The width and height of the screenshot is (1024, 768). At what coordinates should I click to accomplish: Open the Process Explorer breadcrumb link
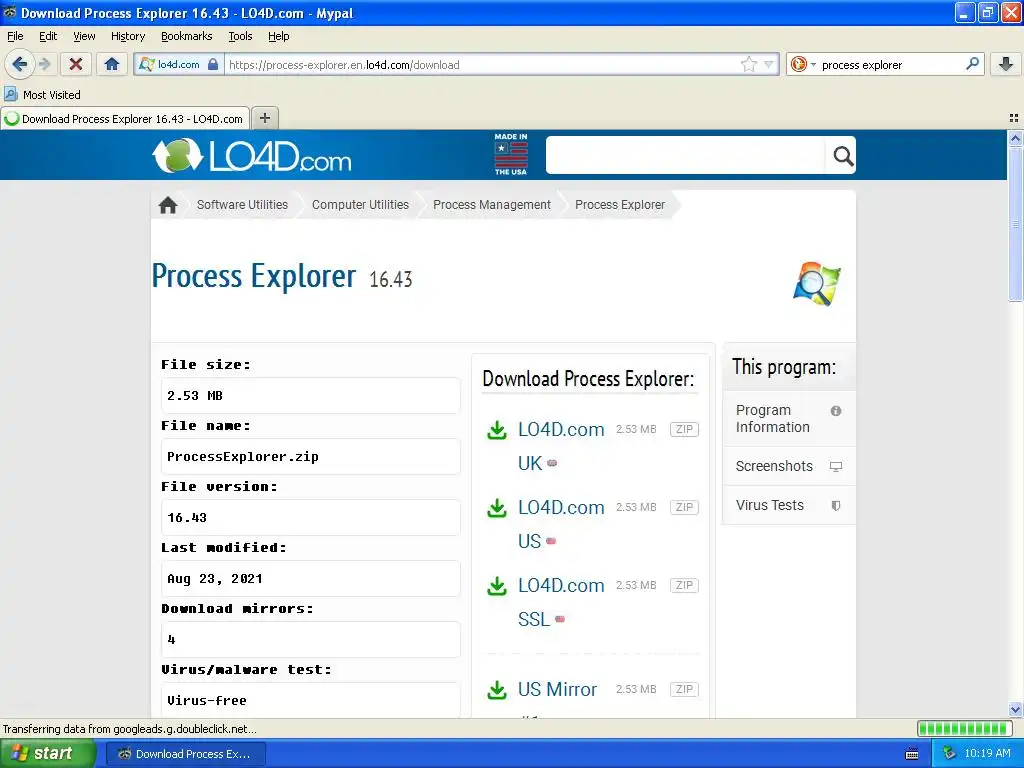pyautogui.click(x=620, y=204)
